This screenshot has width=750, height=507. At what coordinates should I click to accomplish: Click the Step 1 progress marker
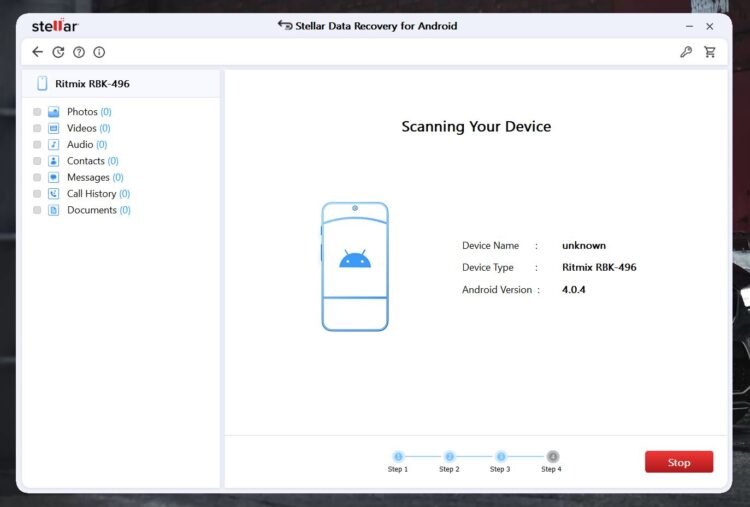(398, 456)
